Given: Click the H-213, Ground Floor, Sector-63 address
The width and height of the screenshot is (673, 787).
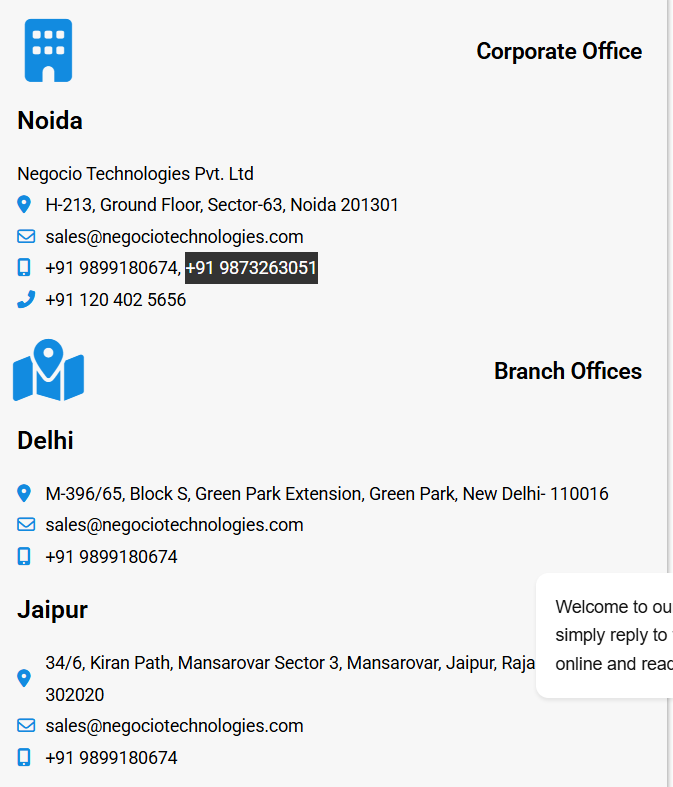Looking at the screenshot, I should point(222,205).
